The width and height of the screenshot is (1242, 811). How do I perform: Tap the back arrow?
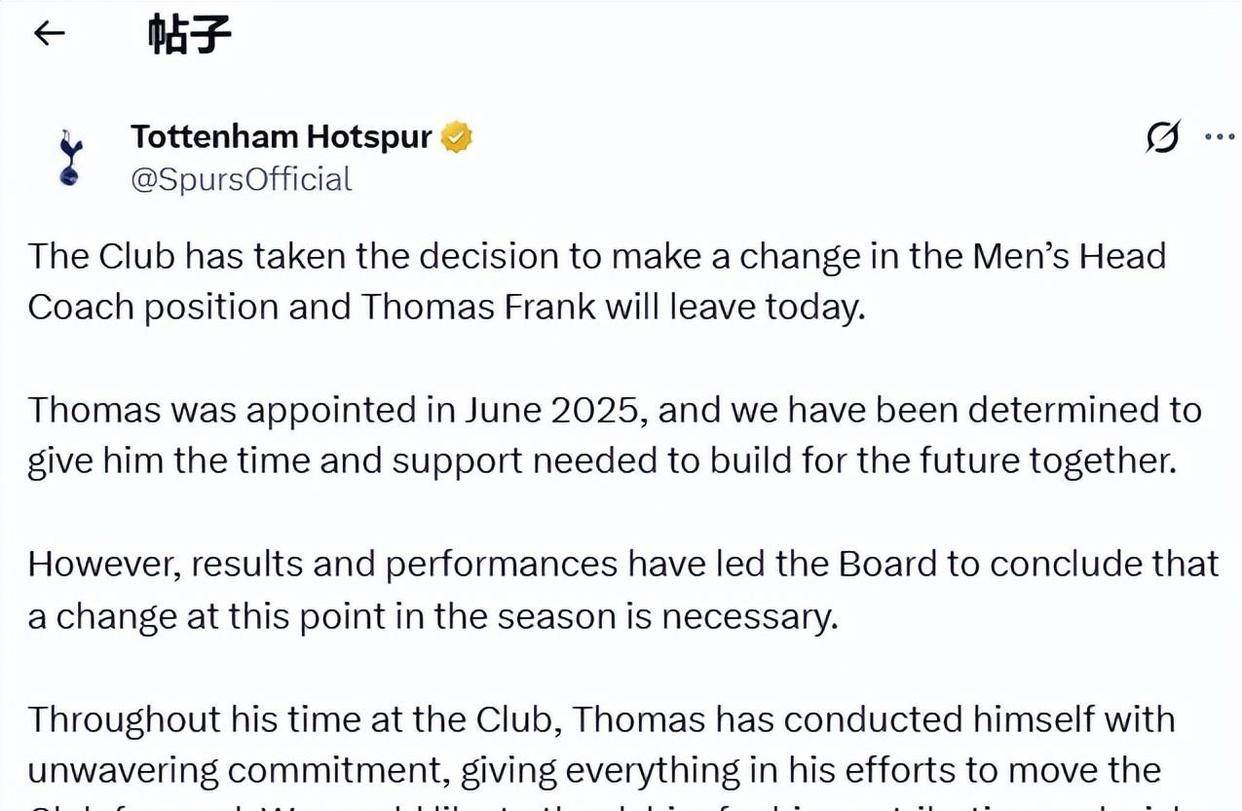point(49,34)
